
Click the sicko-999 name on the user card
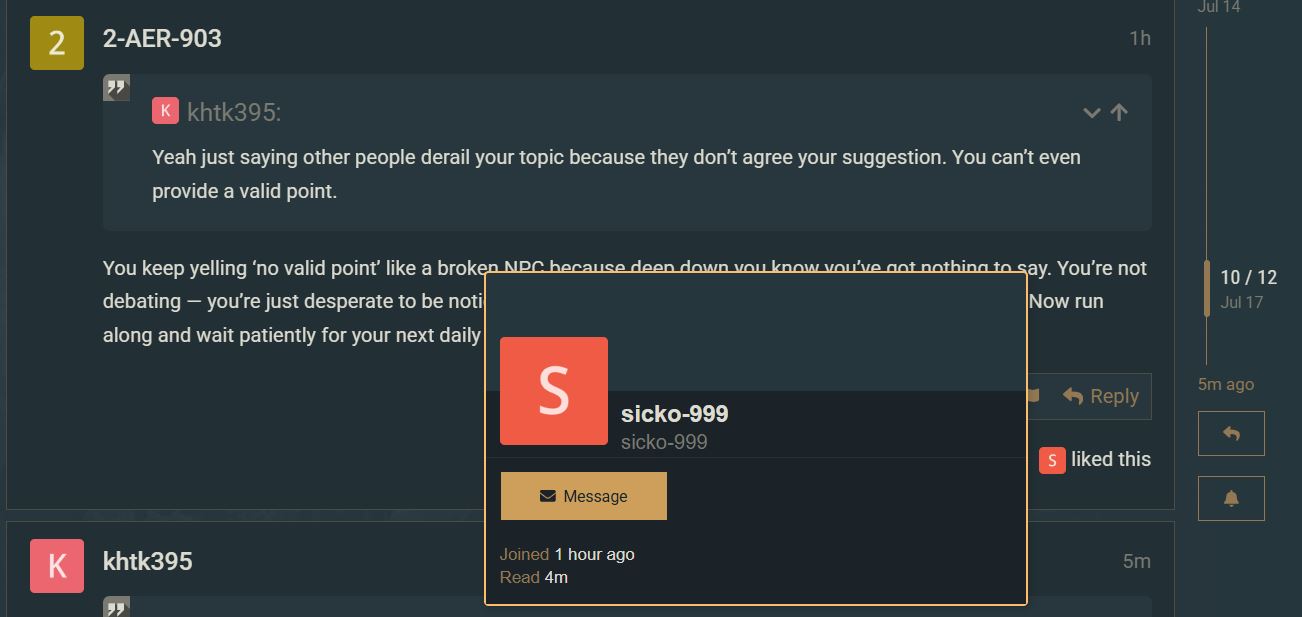(x=674, y=414)
